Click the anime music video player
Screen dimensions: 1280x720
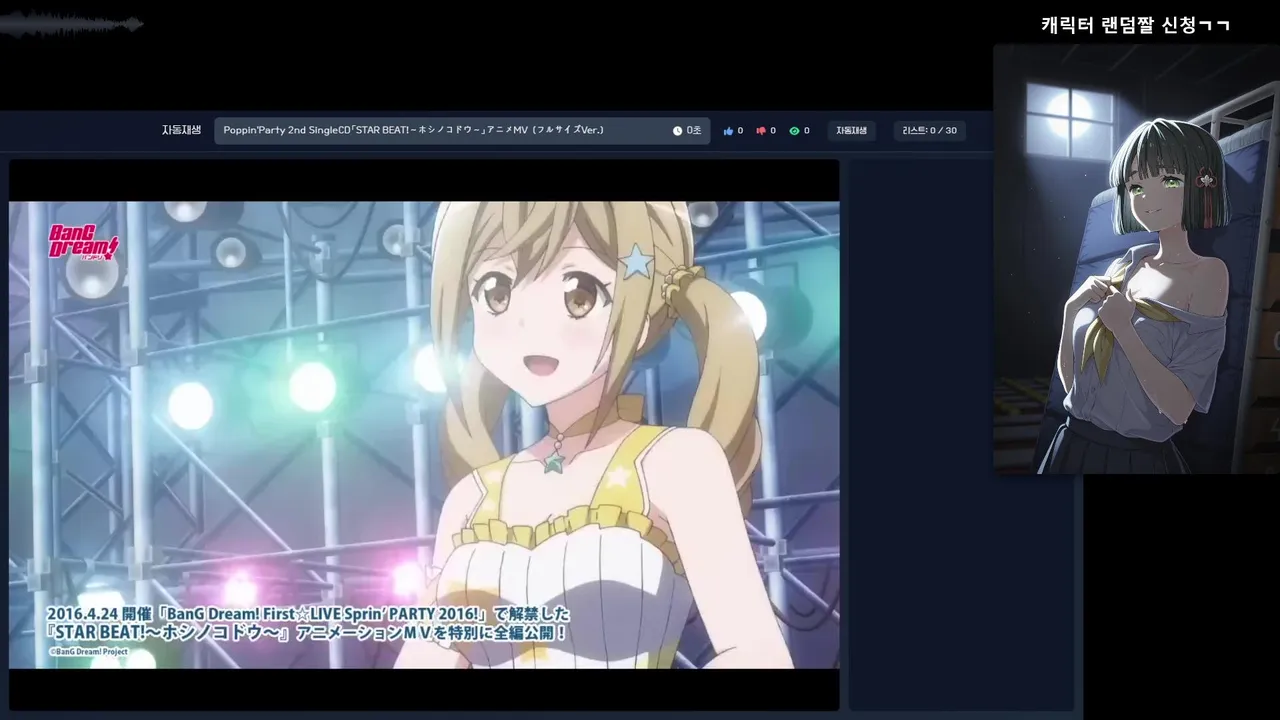click(x=424, y=435)
